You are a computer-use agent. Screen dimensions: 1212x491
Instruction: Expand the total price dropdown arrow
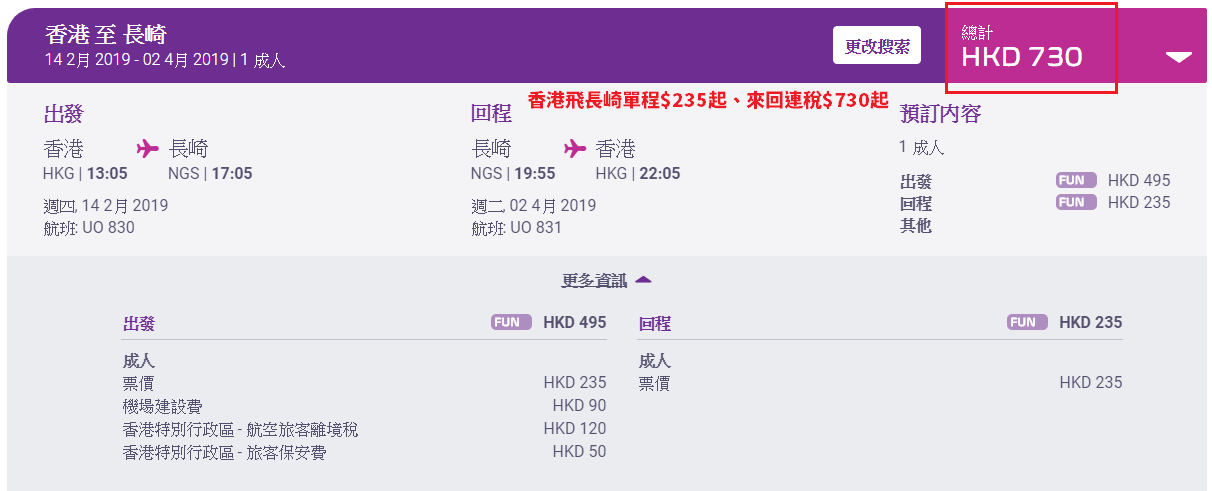[1179, 57]
